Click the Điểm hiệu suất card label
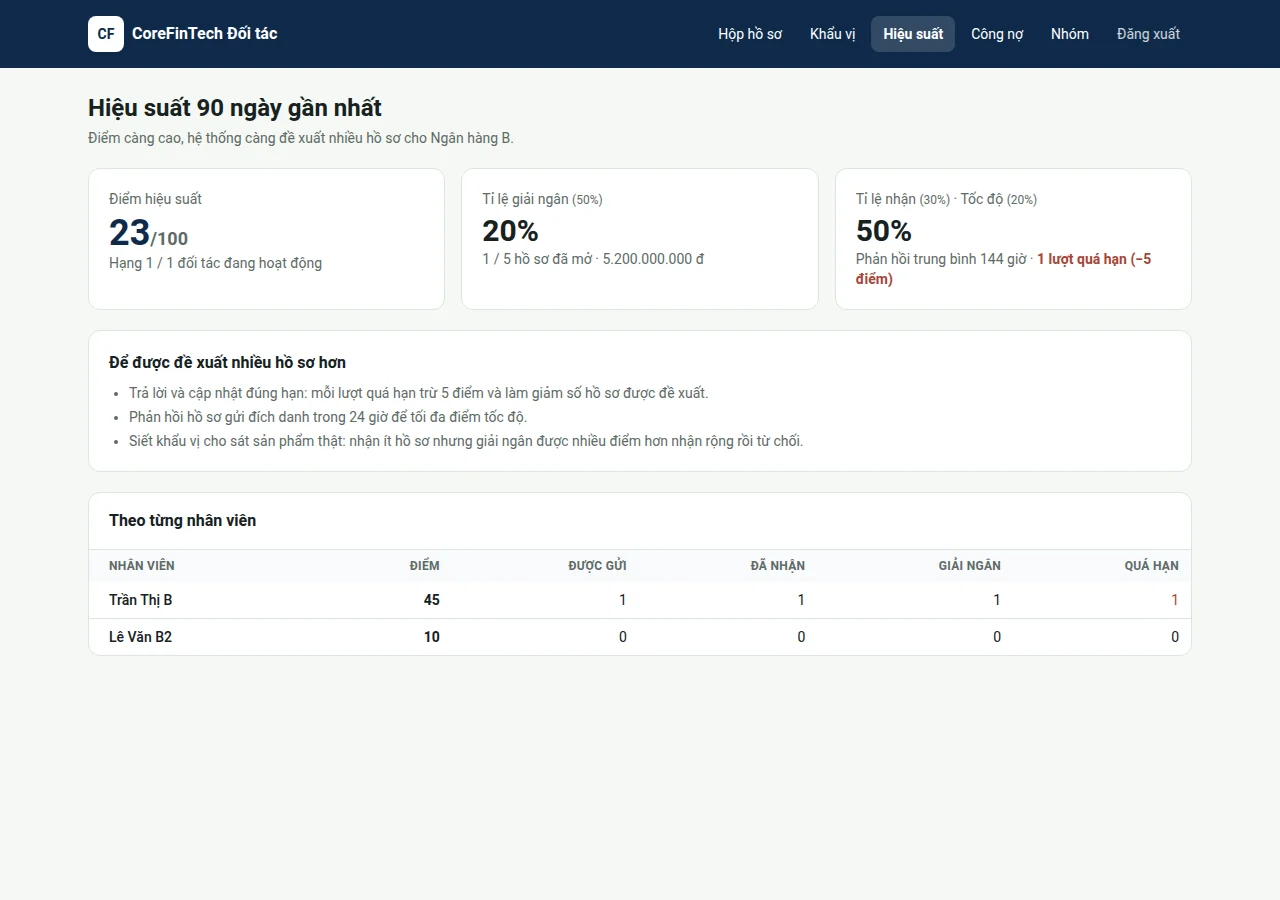Screen dimensions: 1280x900 tap(155, 199)
